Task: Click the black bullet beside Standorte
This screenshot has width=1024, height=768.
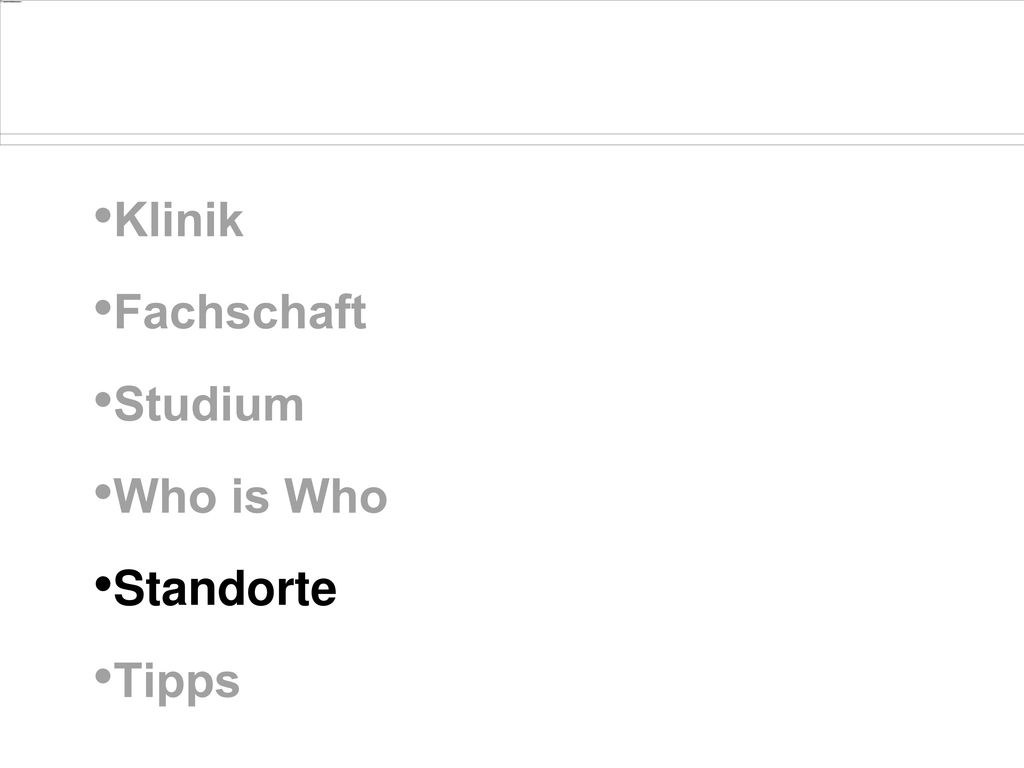Action: click(x=103, y=584)
